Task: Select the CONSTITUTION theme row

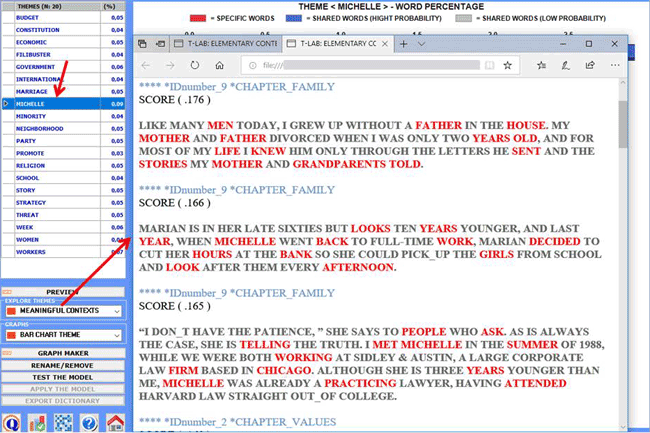Action: [63, 30]
